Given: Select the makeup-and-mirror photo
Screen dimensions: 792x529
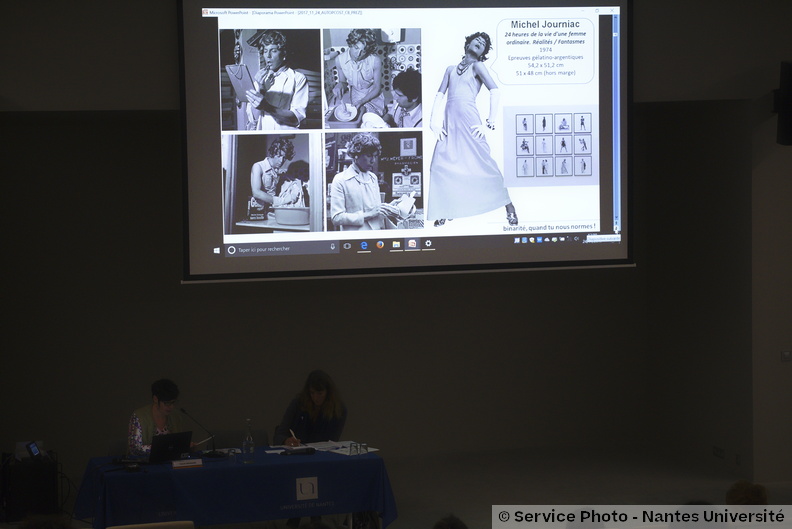Looking at the screenshot, I should [x=271, y=79].
